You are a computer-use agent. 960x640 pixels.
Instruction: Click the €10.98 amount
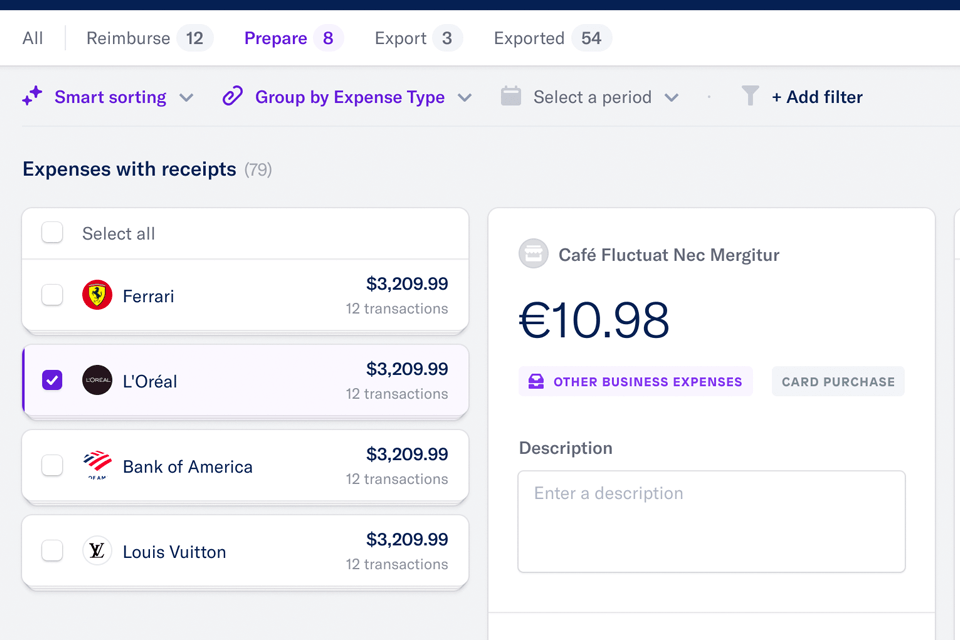594,320
